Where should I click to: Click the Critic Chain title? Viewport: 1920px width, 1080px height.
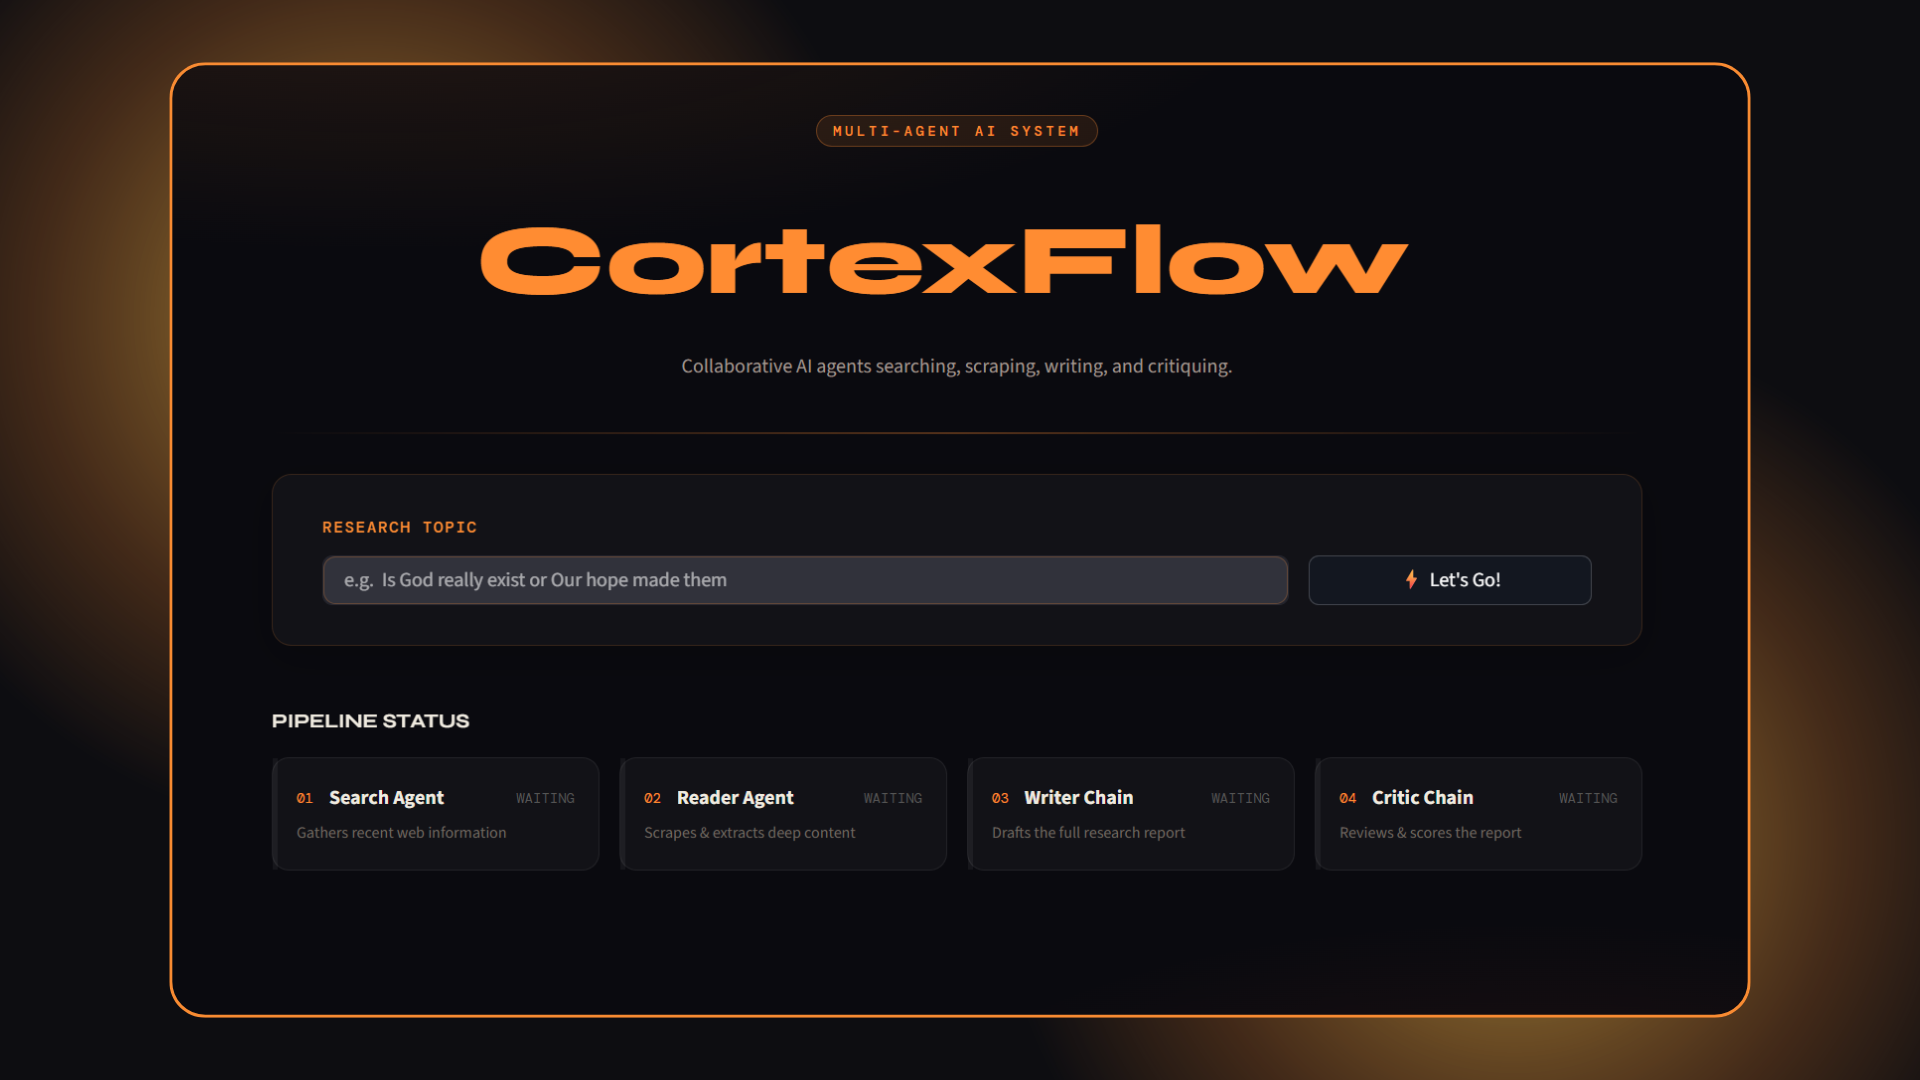(1422, 797)
